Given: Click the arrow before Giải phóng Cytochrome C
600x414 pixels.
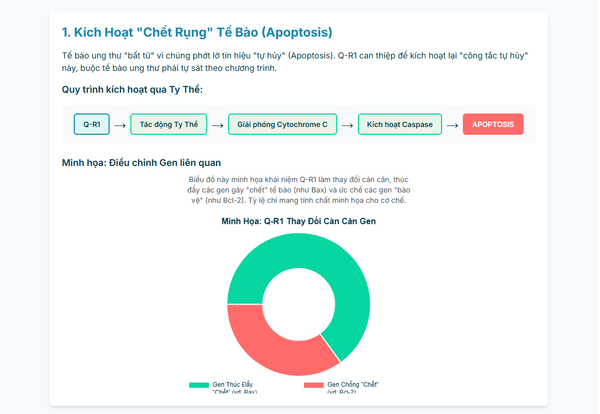Looking at the screenshot, I should tap(217, 125).
